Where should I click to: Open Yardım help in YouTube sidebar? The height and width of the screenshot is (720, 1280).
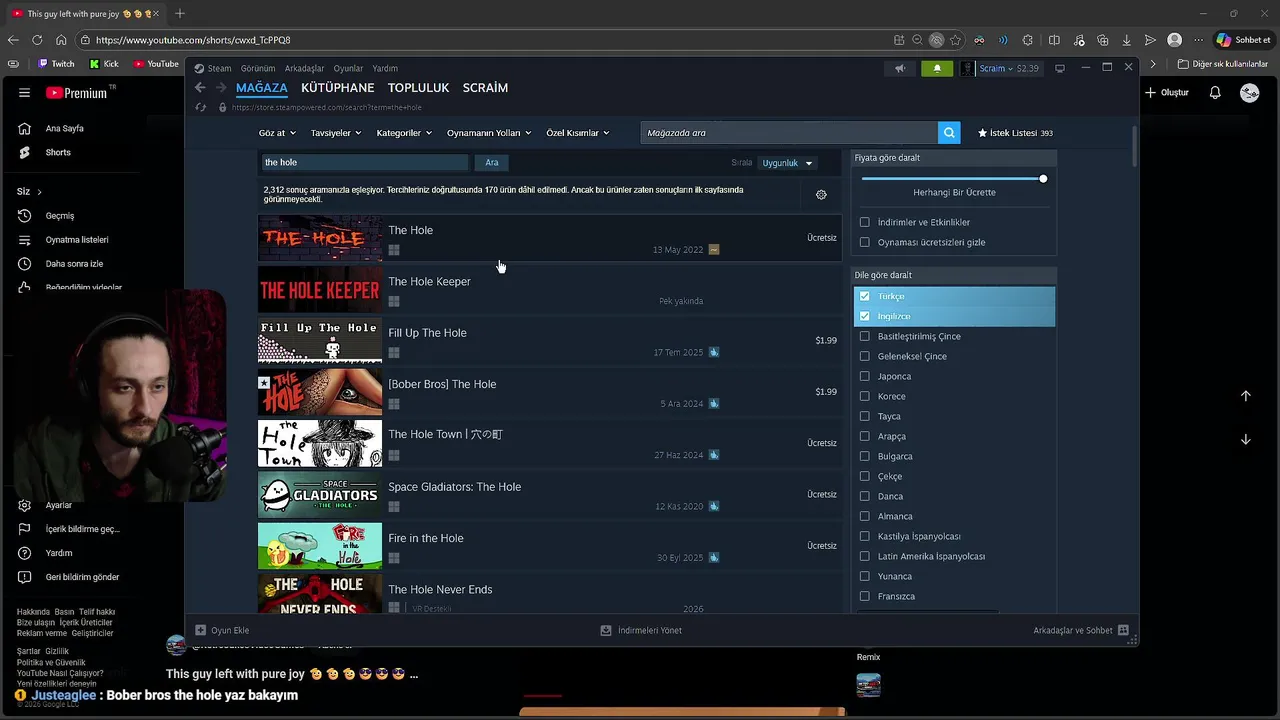tap(58, 553)
